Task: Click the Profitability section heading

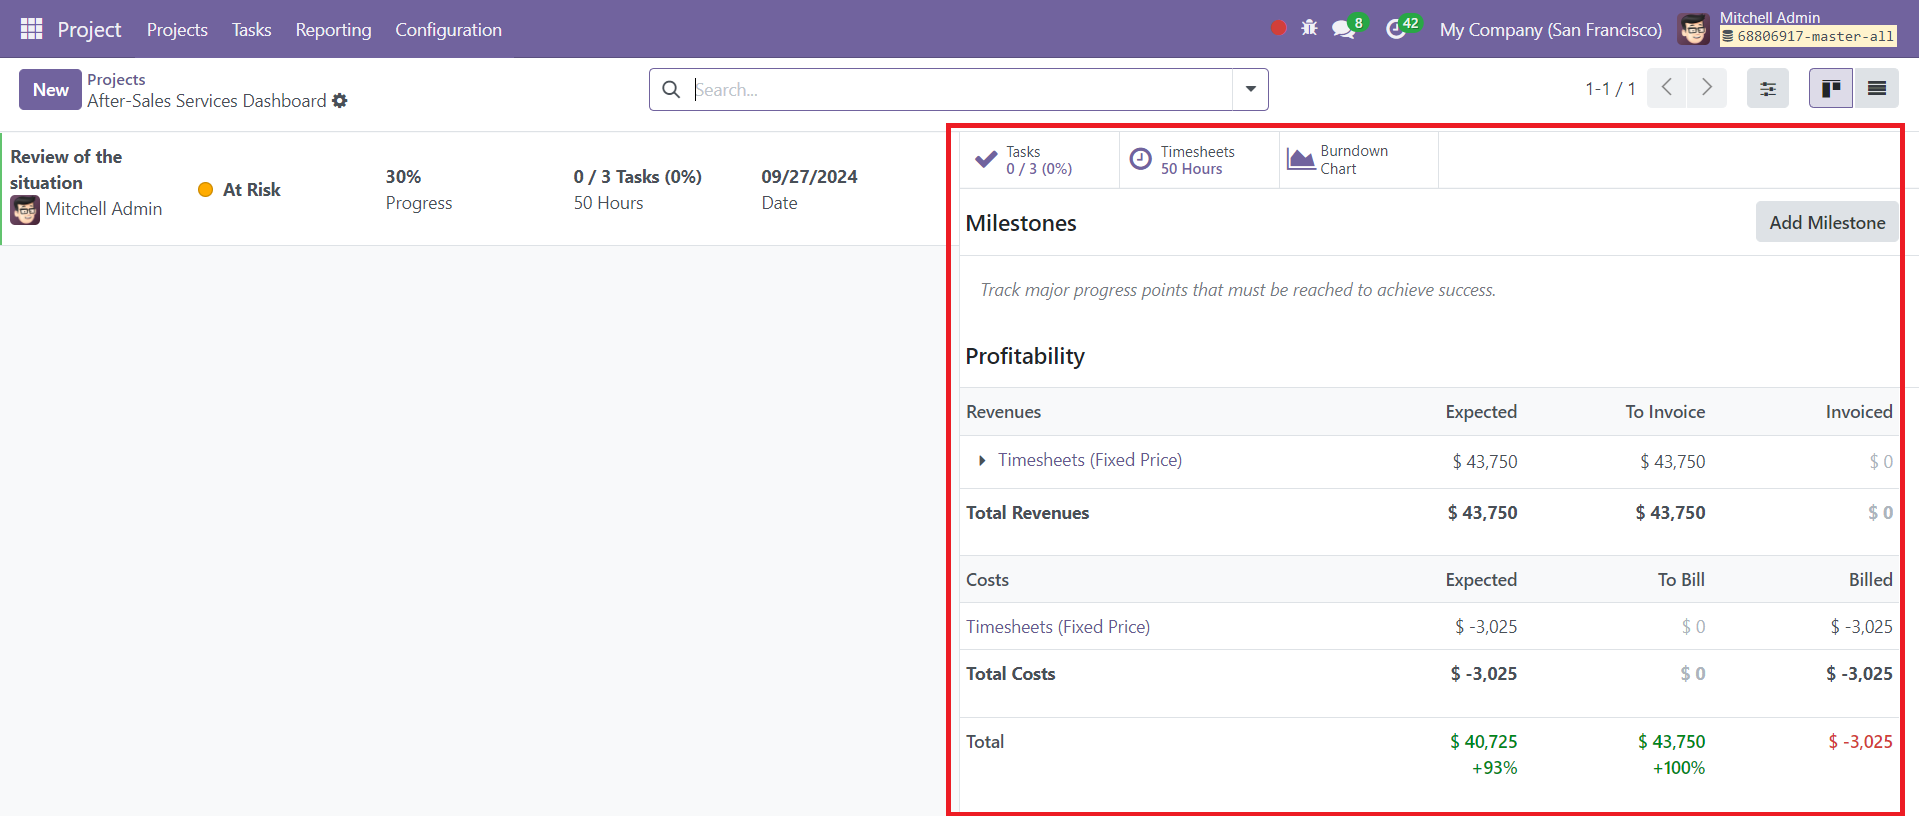Action: (1025, 356)
